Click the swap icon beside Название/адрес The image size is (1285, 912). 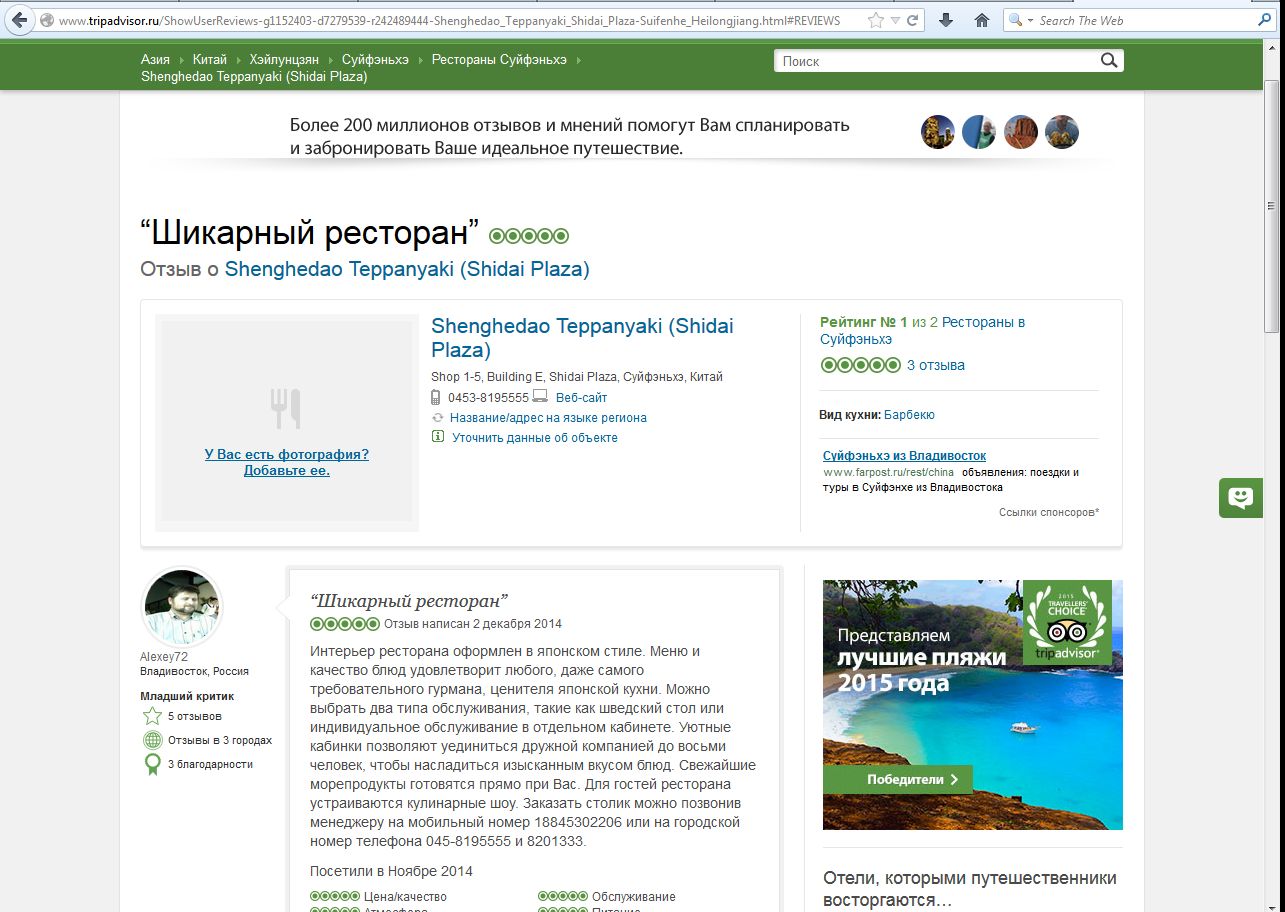[437, 417]
